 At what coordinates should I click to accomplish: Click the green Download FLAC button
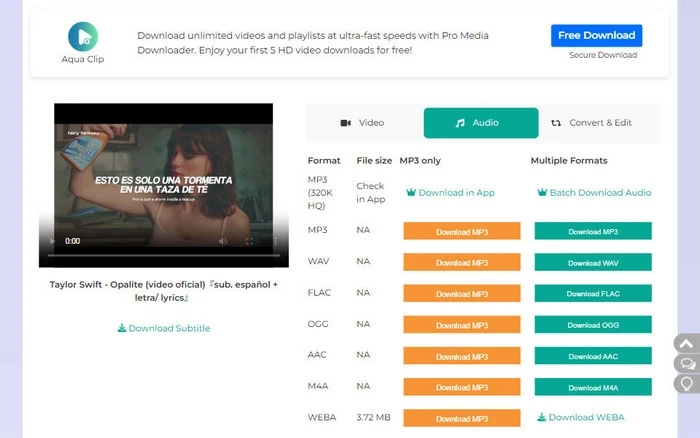(592, 294)
